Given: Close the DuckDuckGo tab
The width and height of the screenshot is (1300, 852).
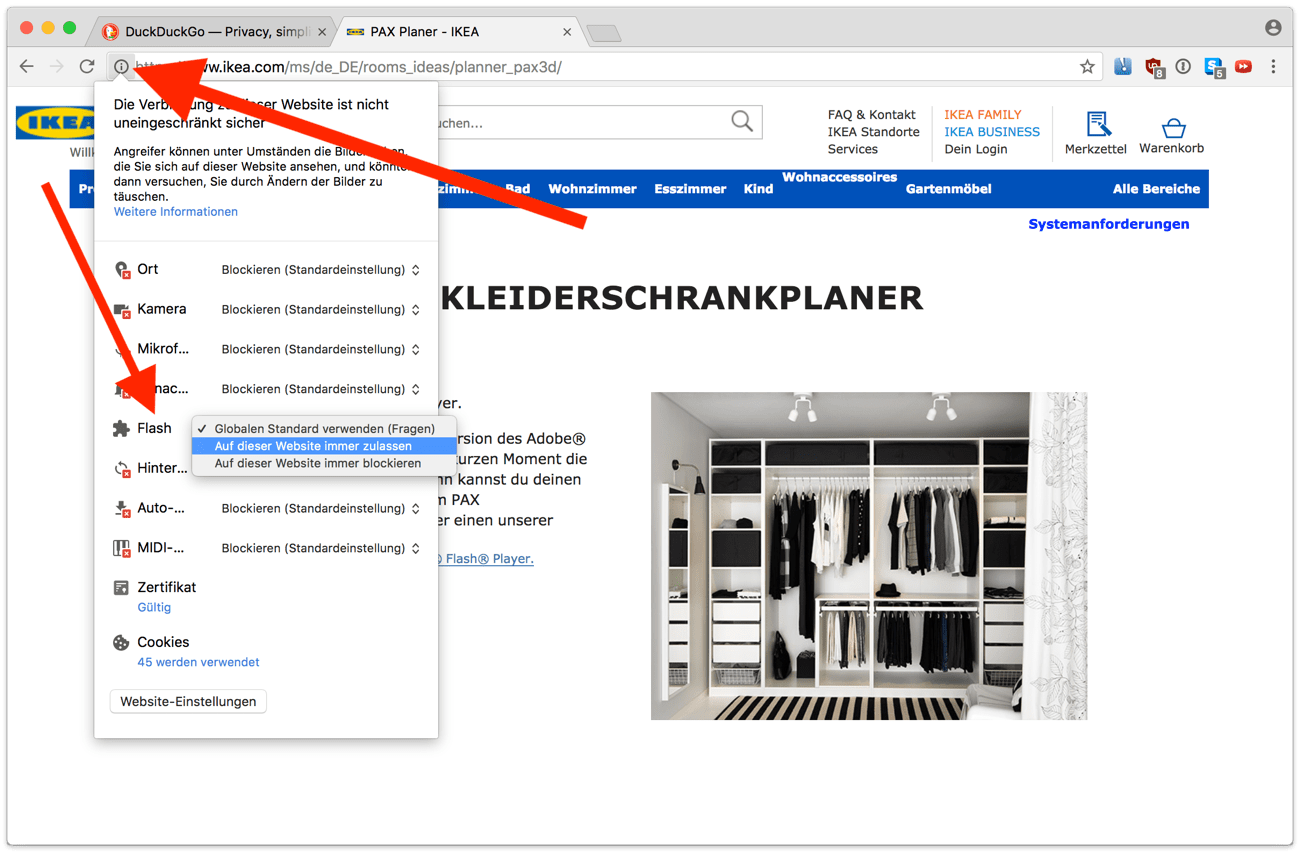Looking at the screenshot, I should (x=322, y=32).
